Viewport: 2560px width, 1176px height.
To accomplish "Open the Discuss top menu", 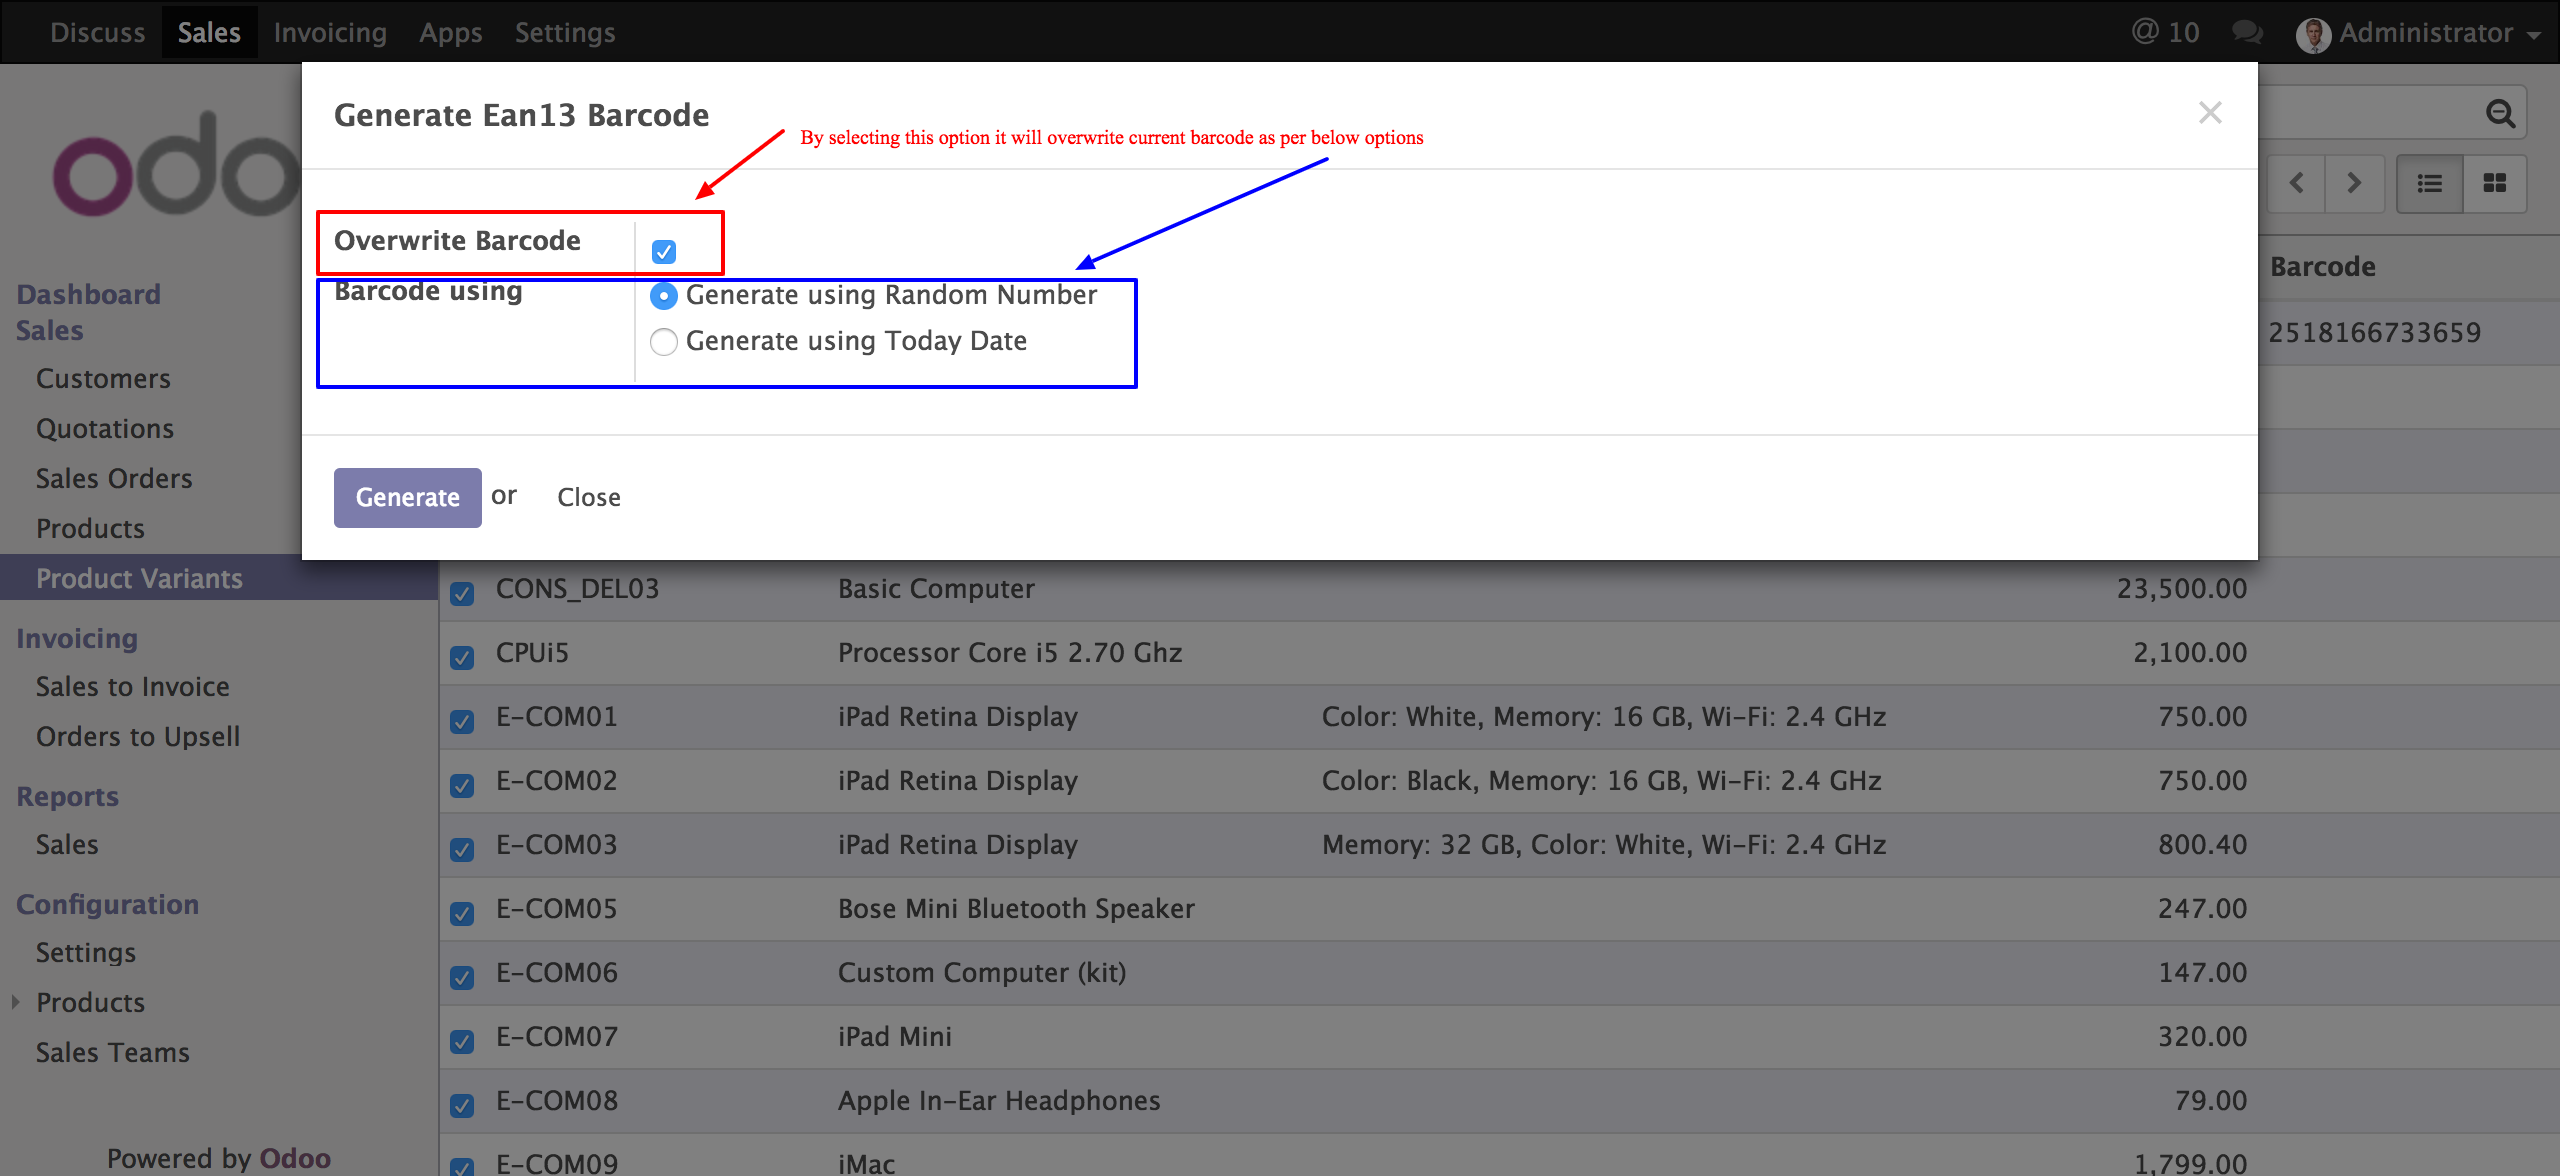I will (x=97, y=32).
